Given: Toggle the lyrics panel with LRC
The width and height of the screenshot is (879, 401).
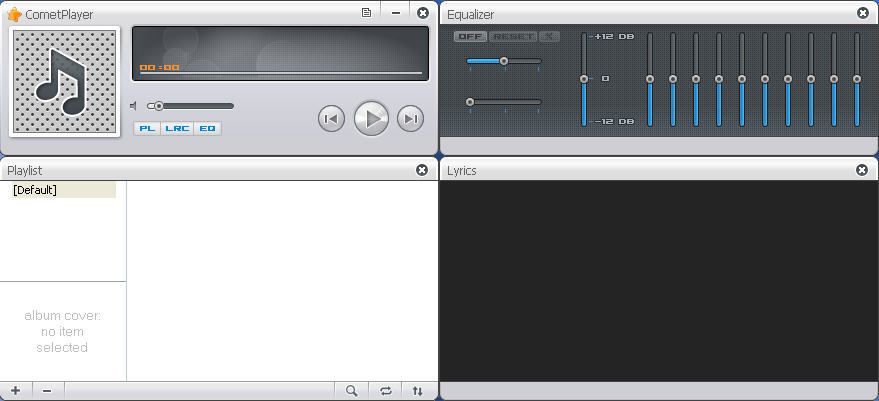Looking at the screenshot, I should point(177,128).
